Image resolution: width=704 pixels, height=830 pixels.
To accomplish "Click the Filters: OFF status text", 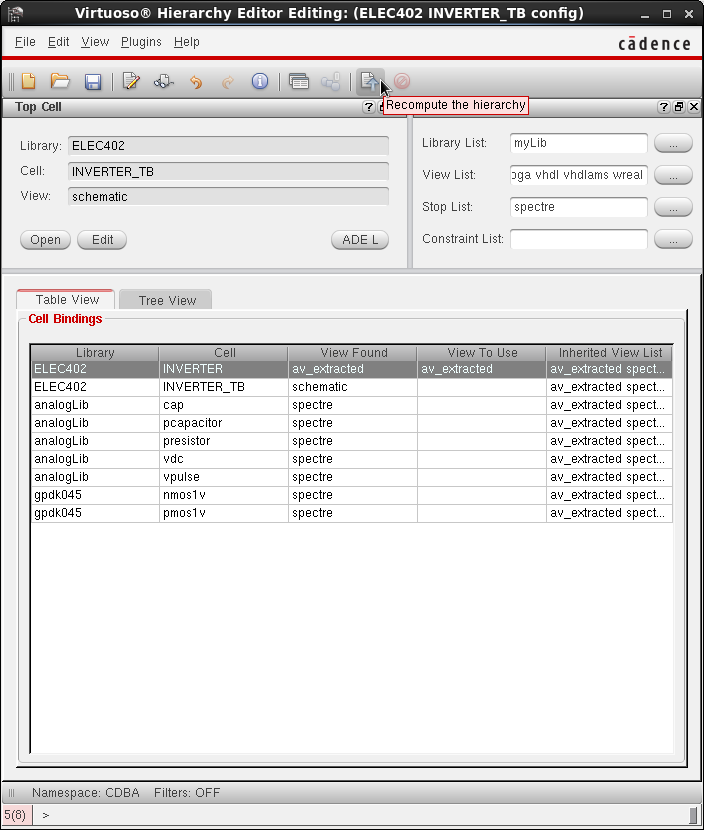I will click(187, 792).
